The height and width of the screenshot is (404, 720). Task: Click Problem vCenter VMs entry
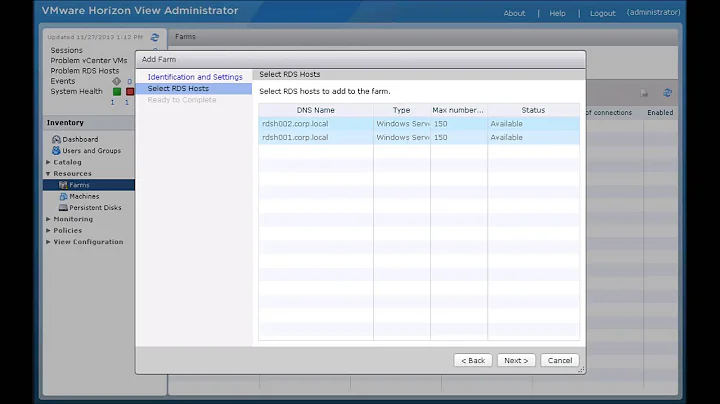89,60
